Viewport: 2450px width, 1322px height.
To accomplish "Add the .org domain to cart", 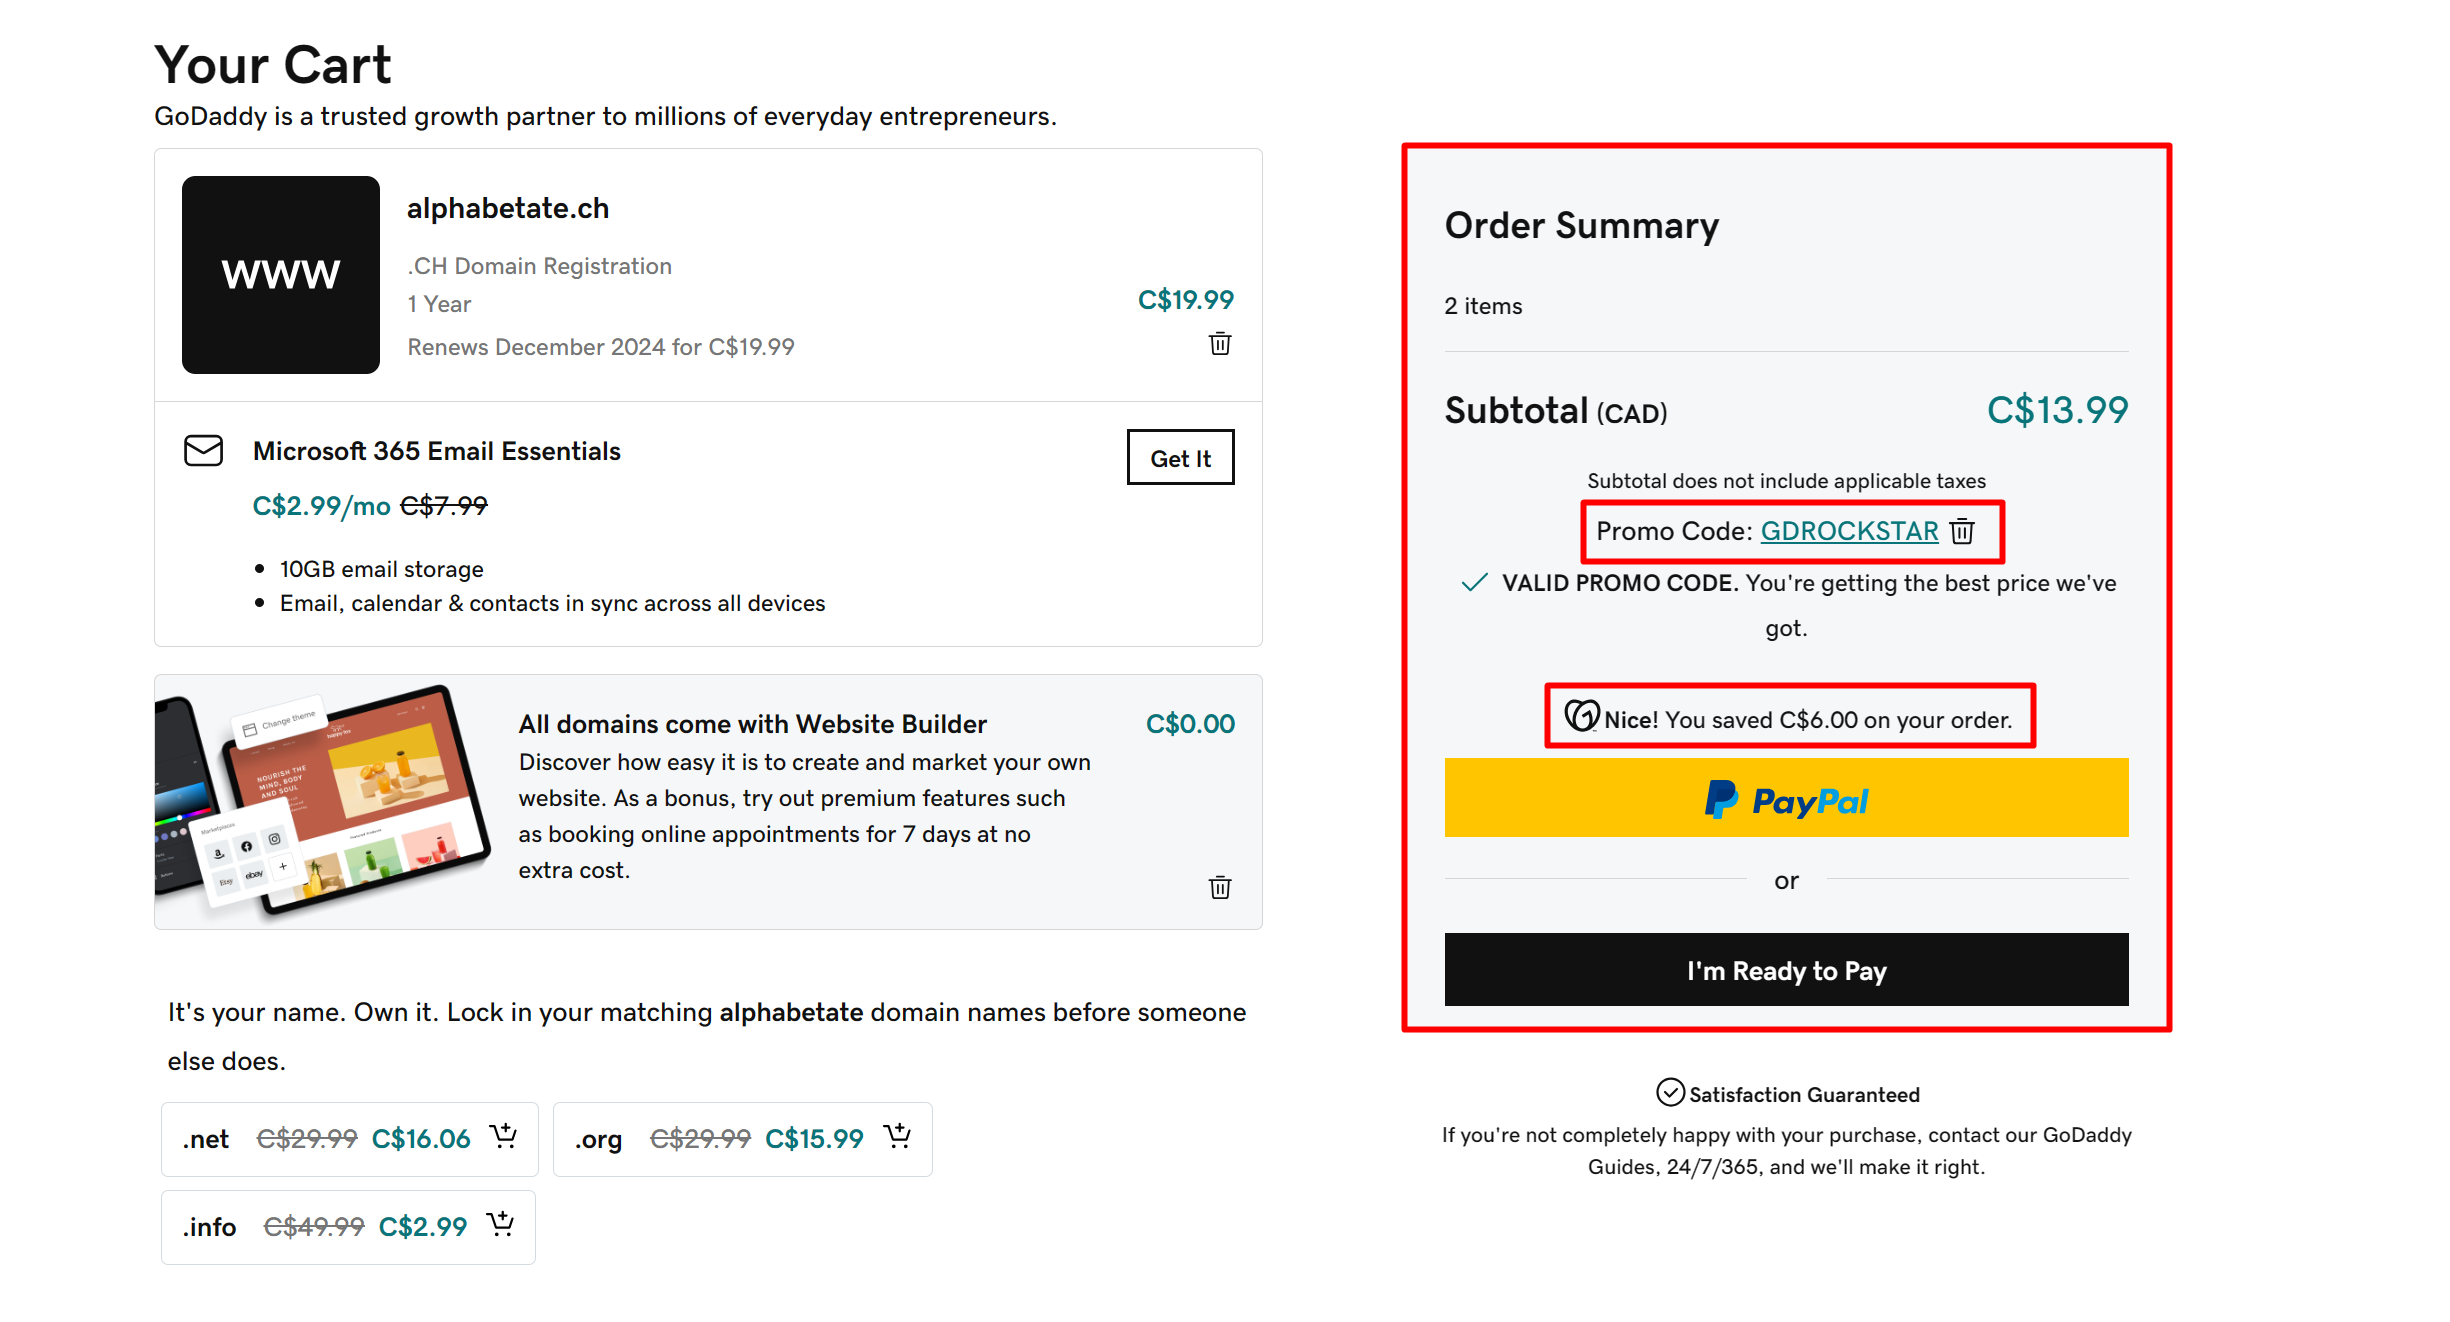I will pos(897,1136).
